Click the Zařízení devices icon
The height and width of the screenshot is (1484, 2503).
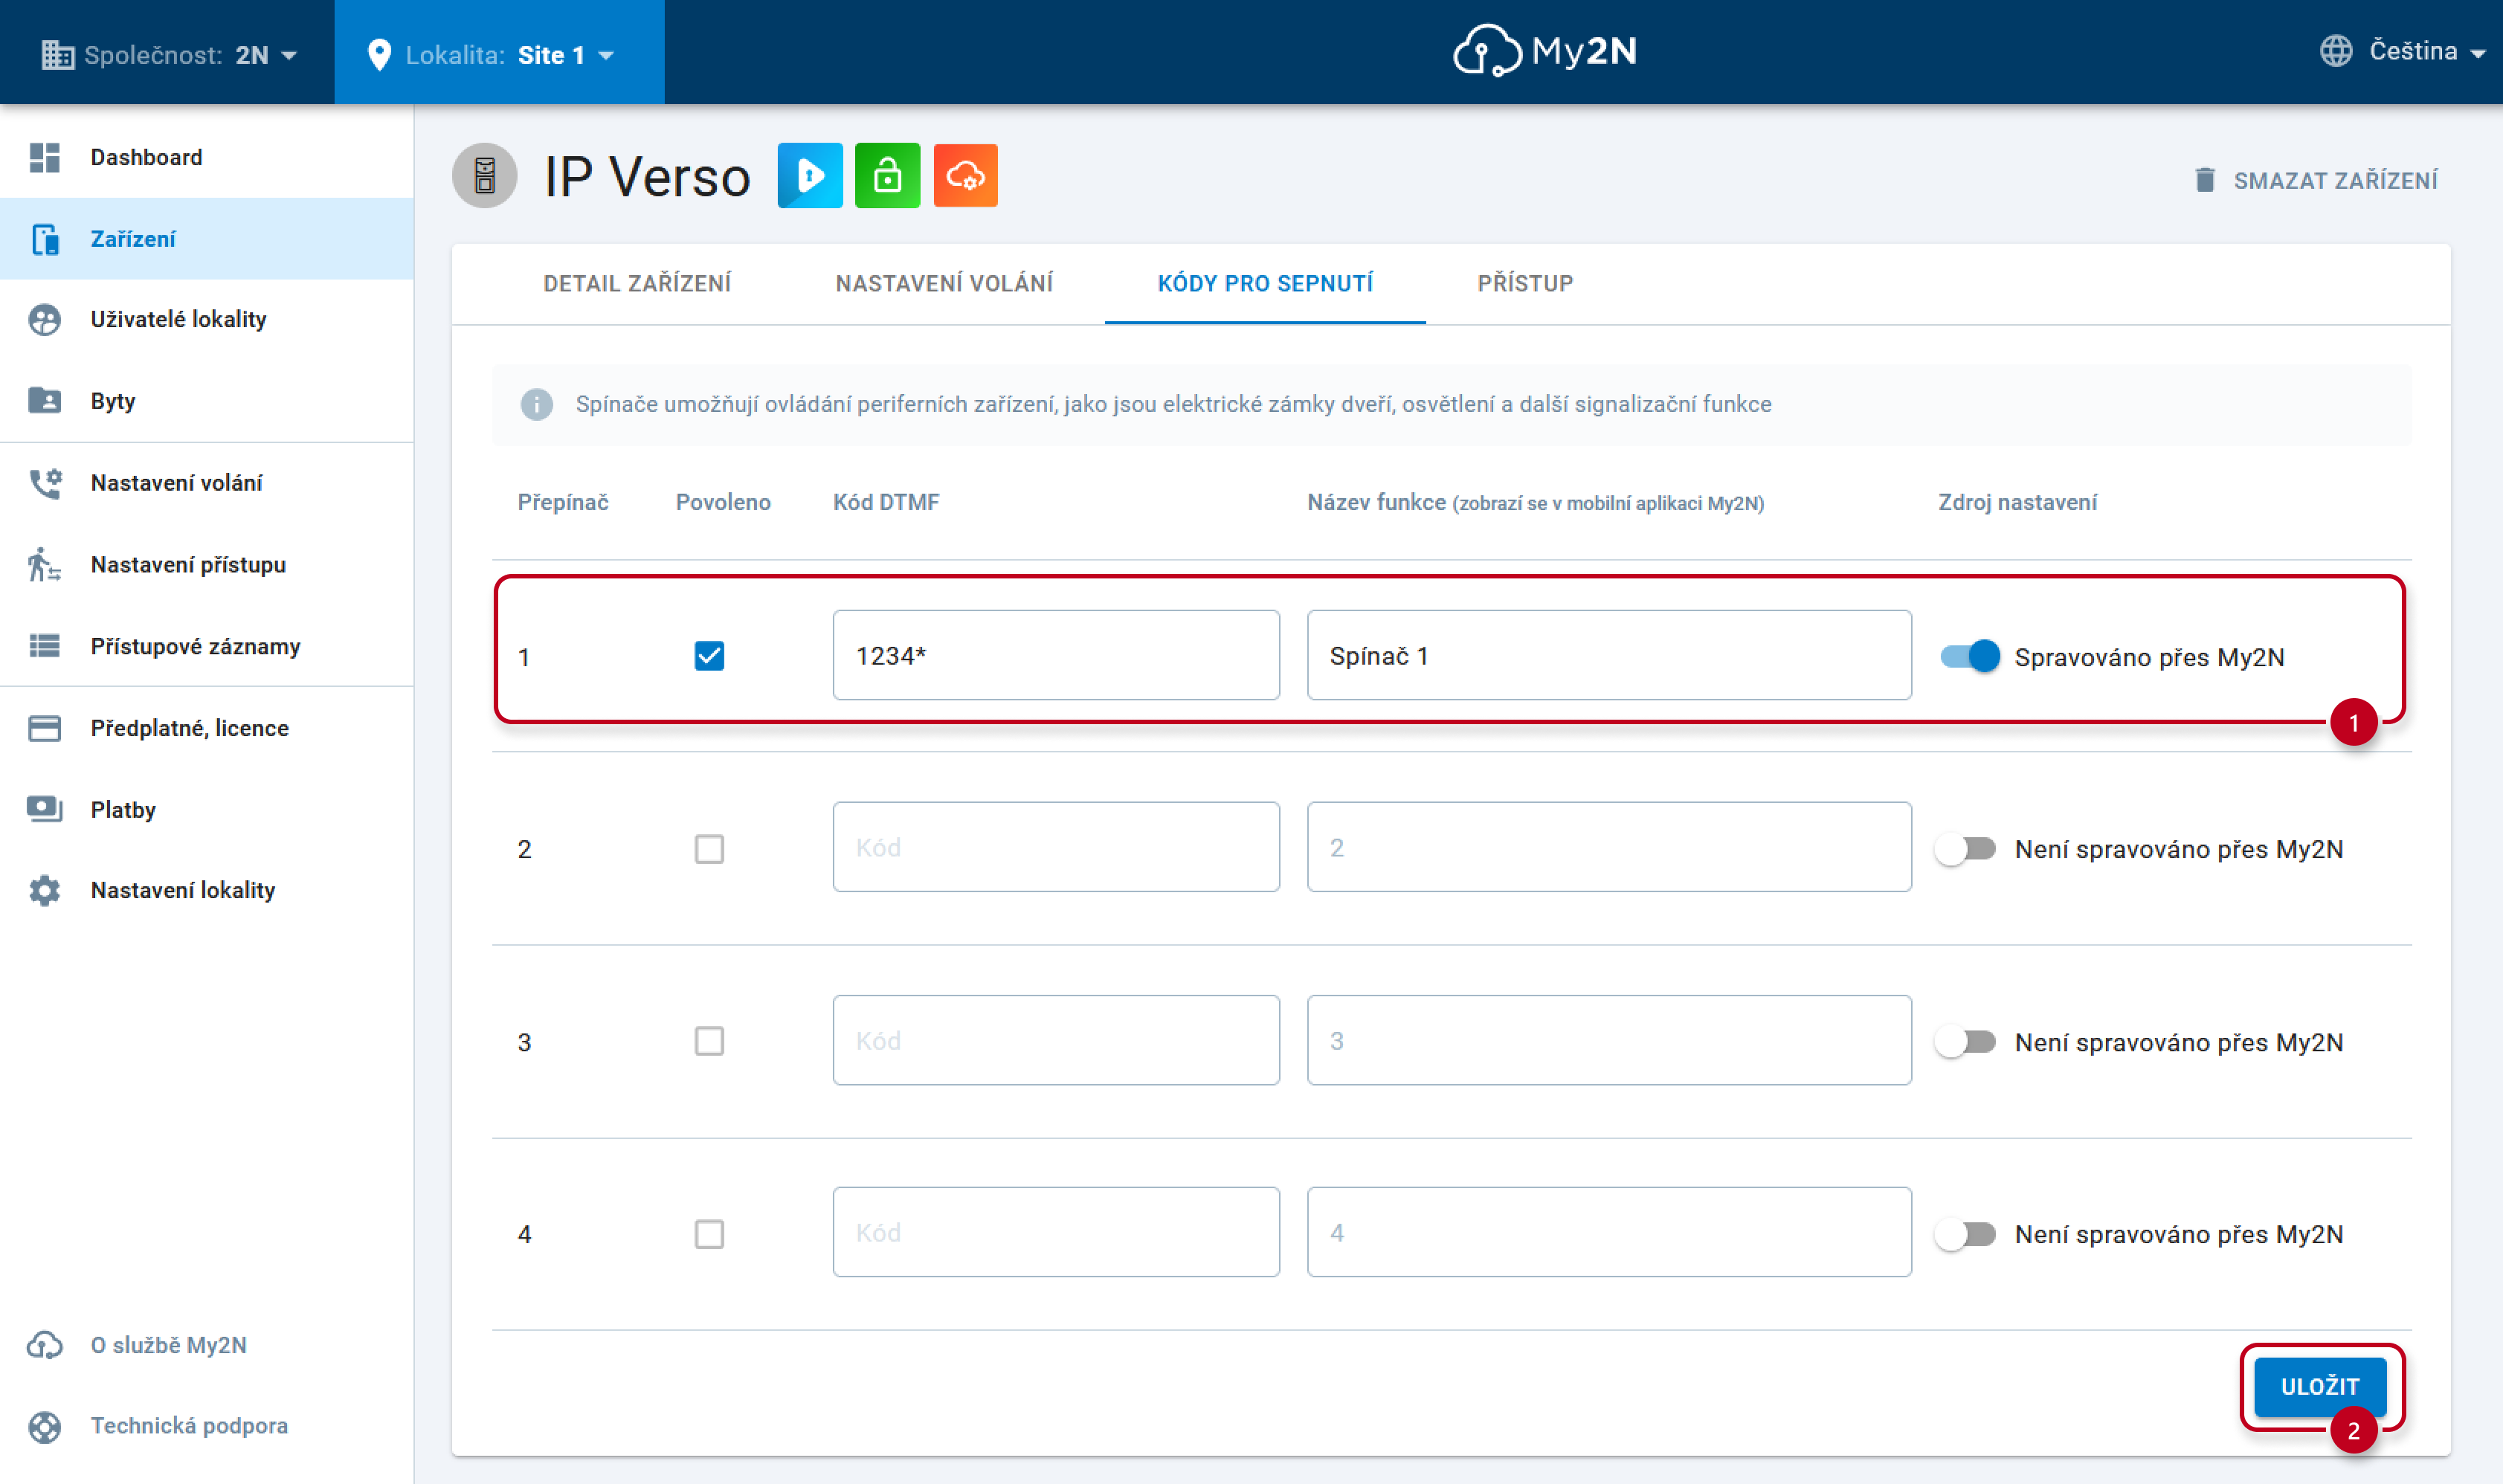(x=45, y=239)
